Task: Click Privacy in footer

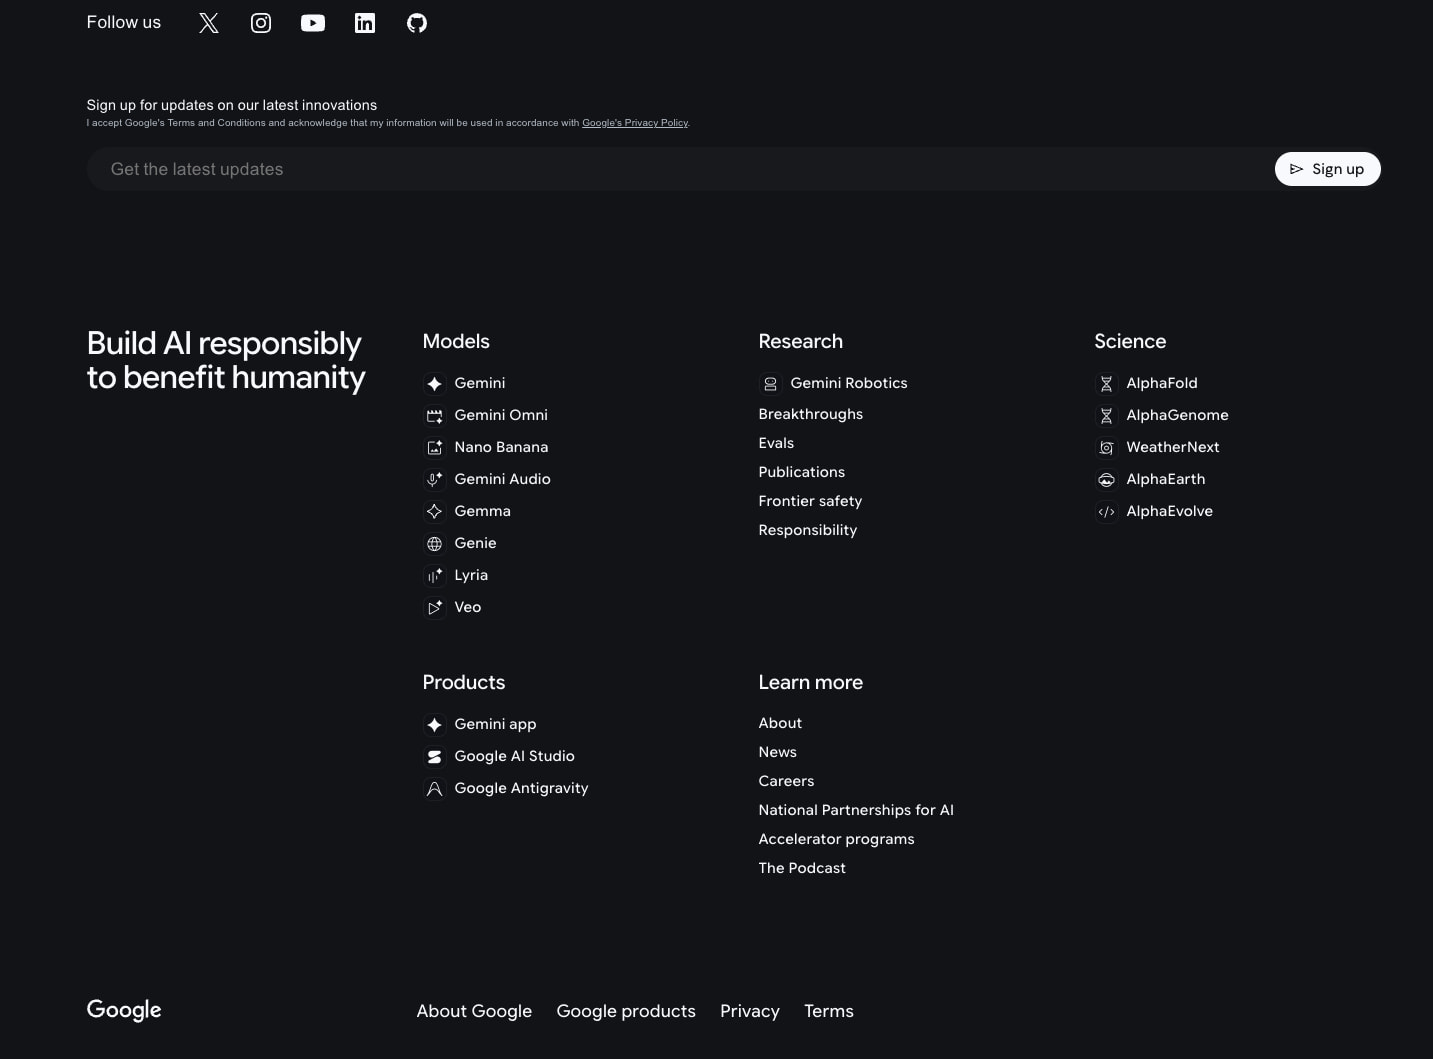Action: click(750, 1011)
